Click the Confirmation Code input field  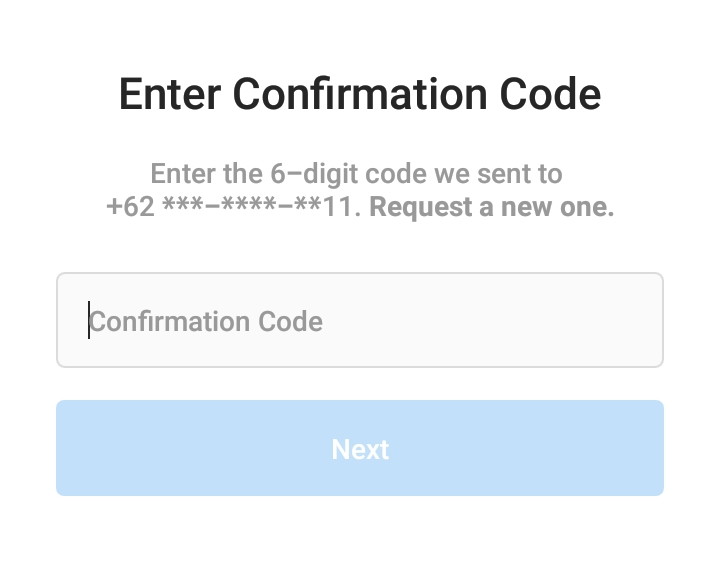pos(360,320)
